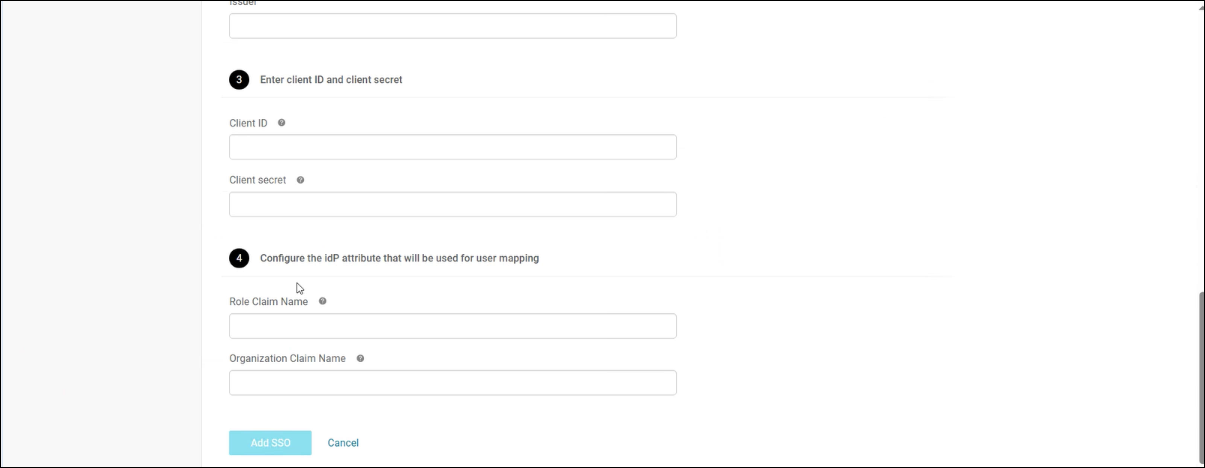Focus the Role Claim Name field
Image resolution: width=1205 pixels, height=468 pixels.
[x=452, y=326]
